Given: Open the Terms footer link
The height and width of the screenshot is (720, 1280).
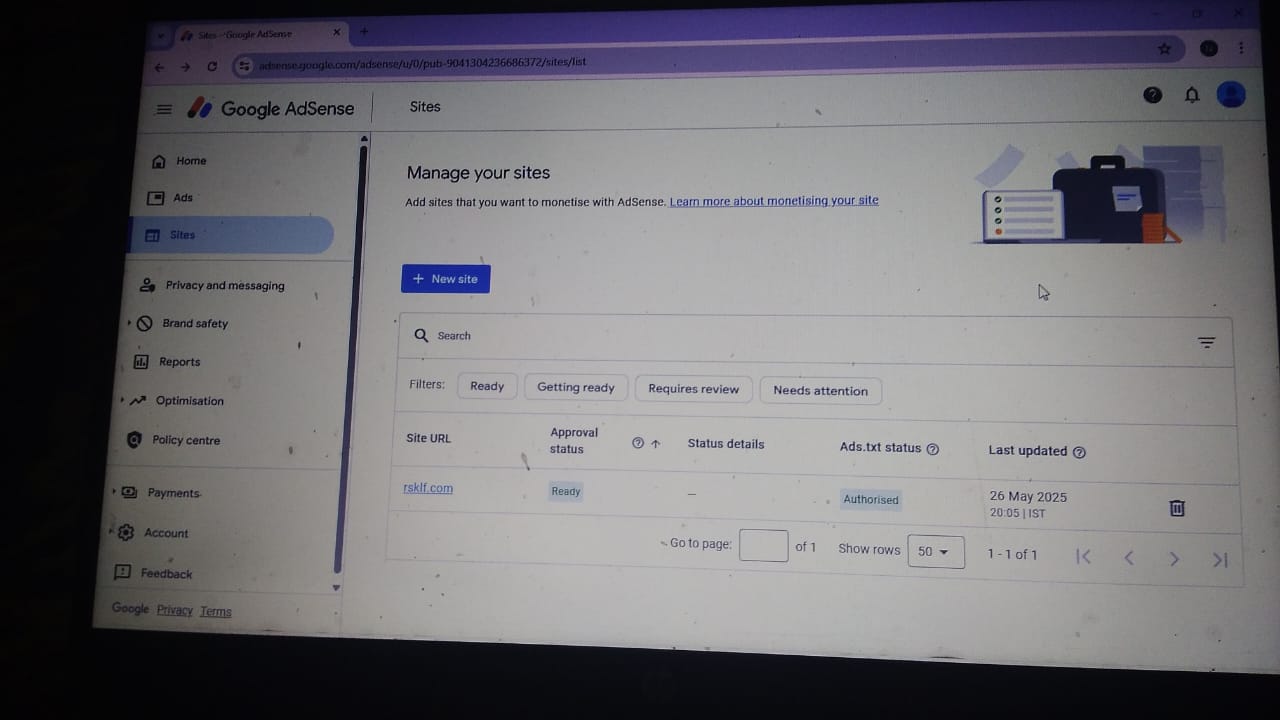Looking at the screenshot, I should pyautogui.click(x=215, y=611).
